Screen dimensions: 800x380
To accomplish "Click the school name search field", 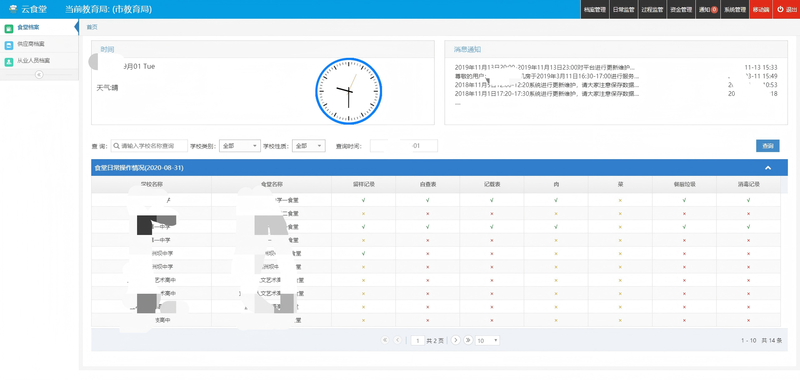I will pos(149,146).
